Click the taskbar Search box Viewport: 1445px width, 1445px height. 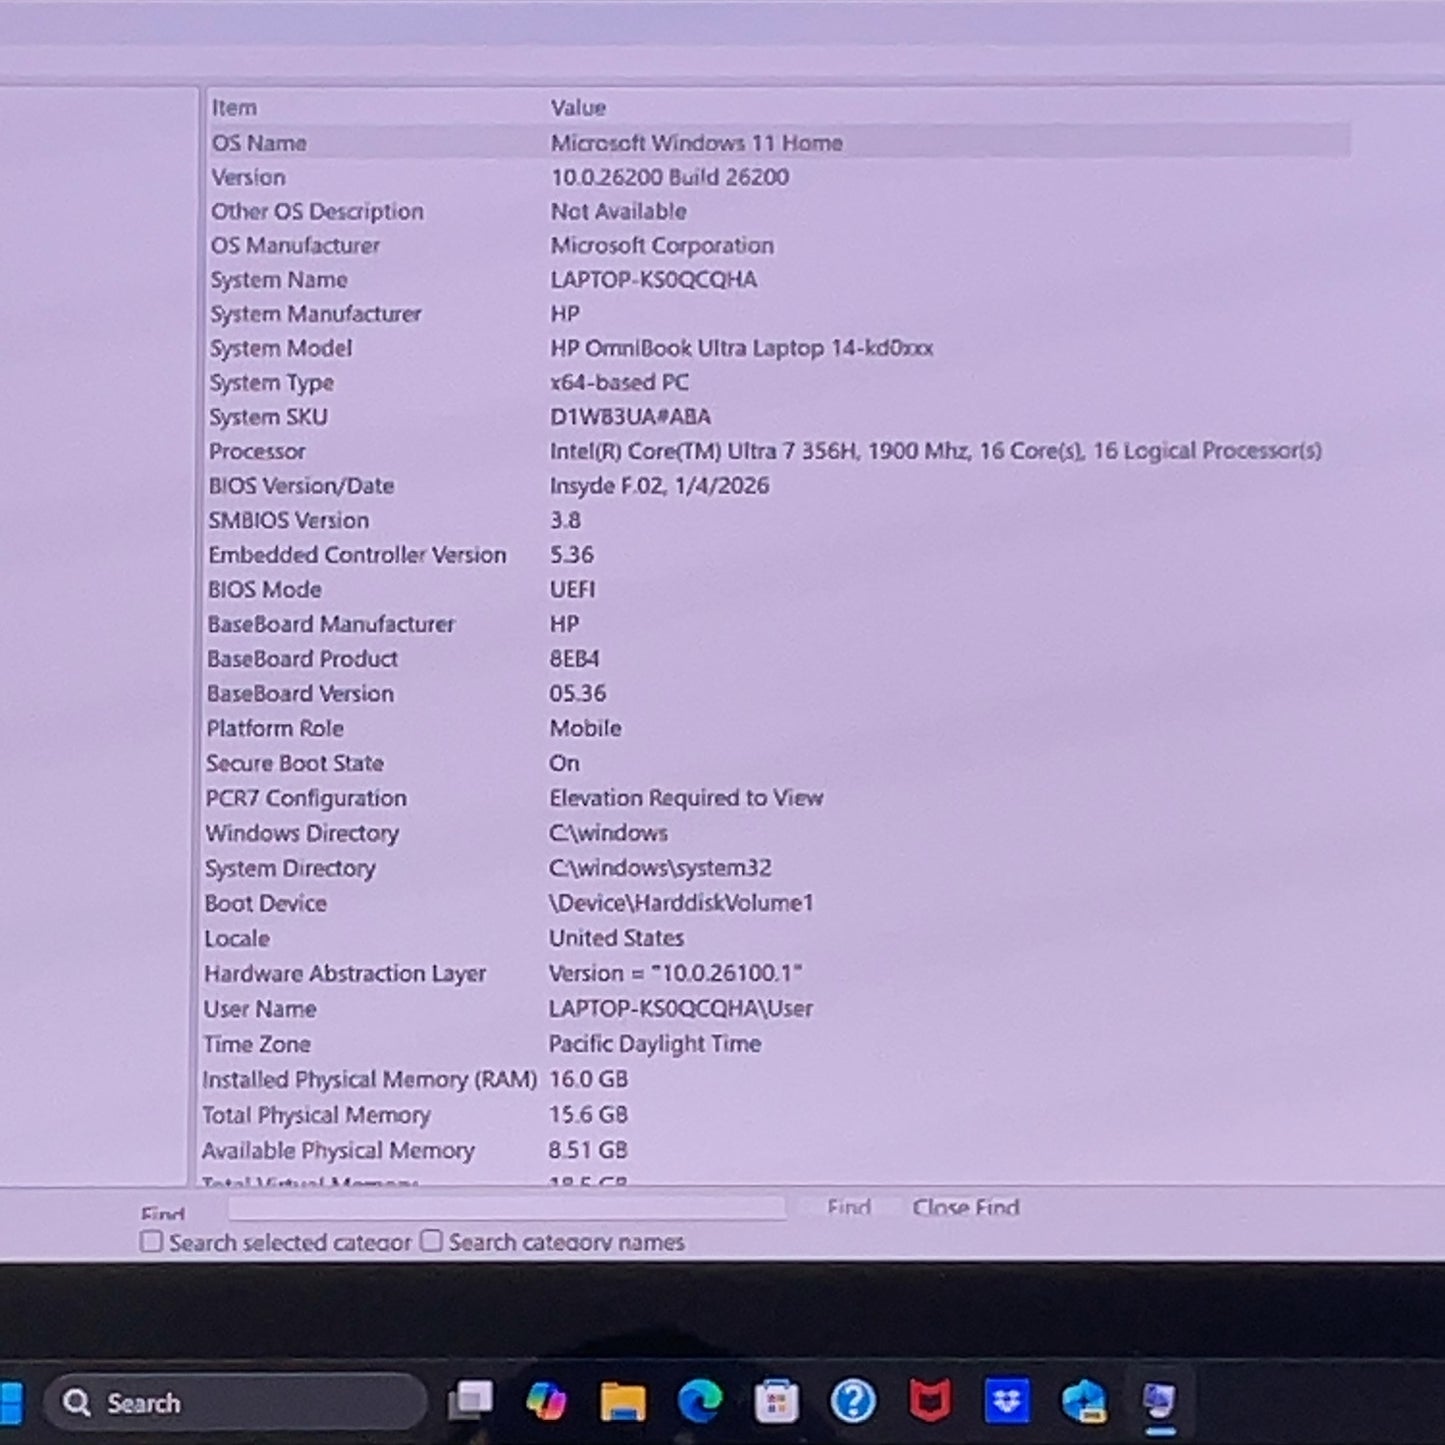coord(235,1402)
